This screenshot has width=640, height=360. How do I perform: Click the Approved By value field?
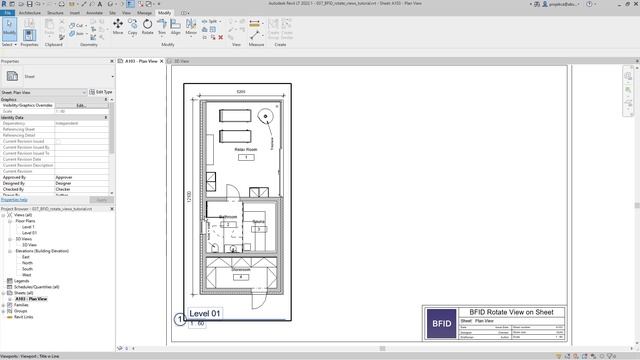(x=82, y=178)
